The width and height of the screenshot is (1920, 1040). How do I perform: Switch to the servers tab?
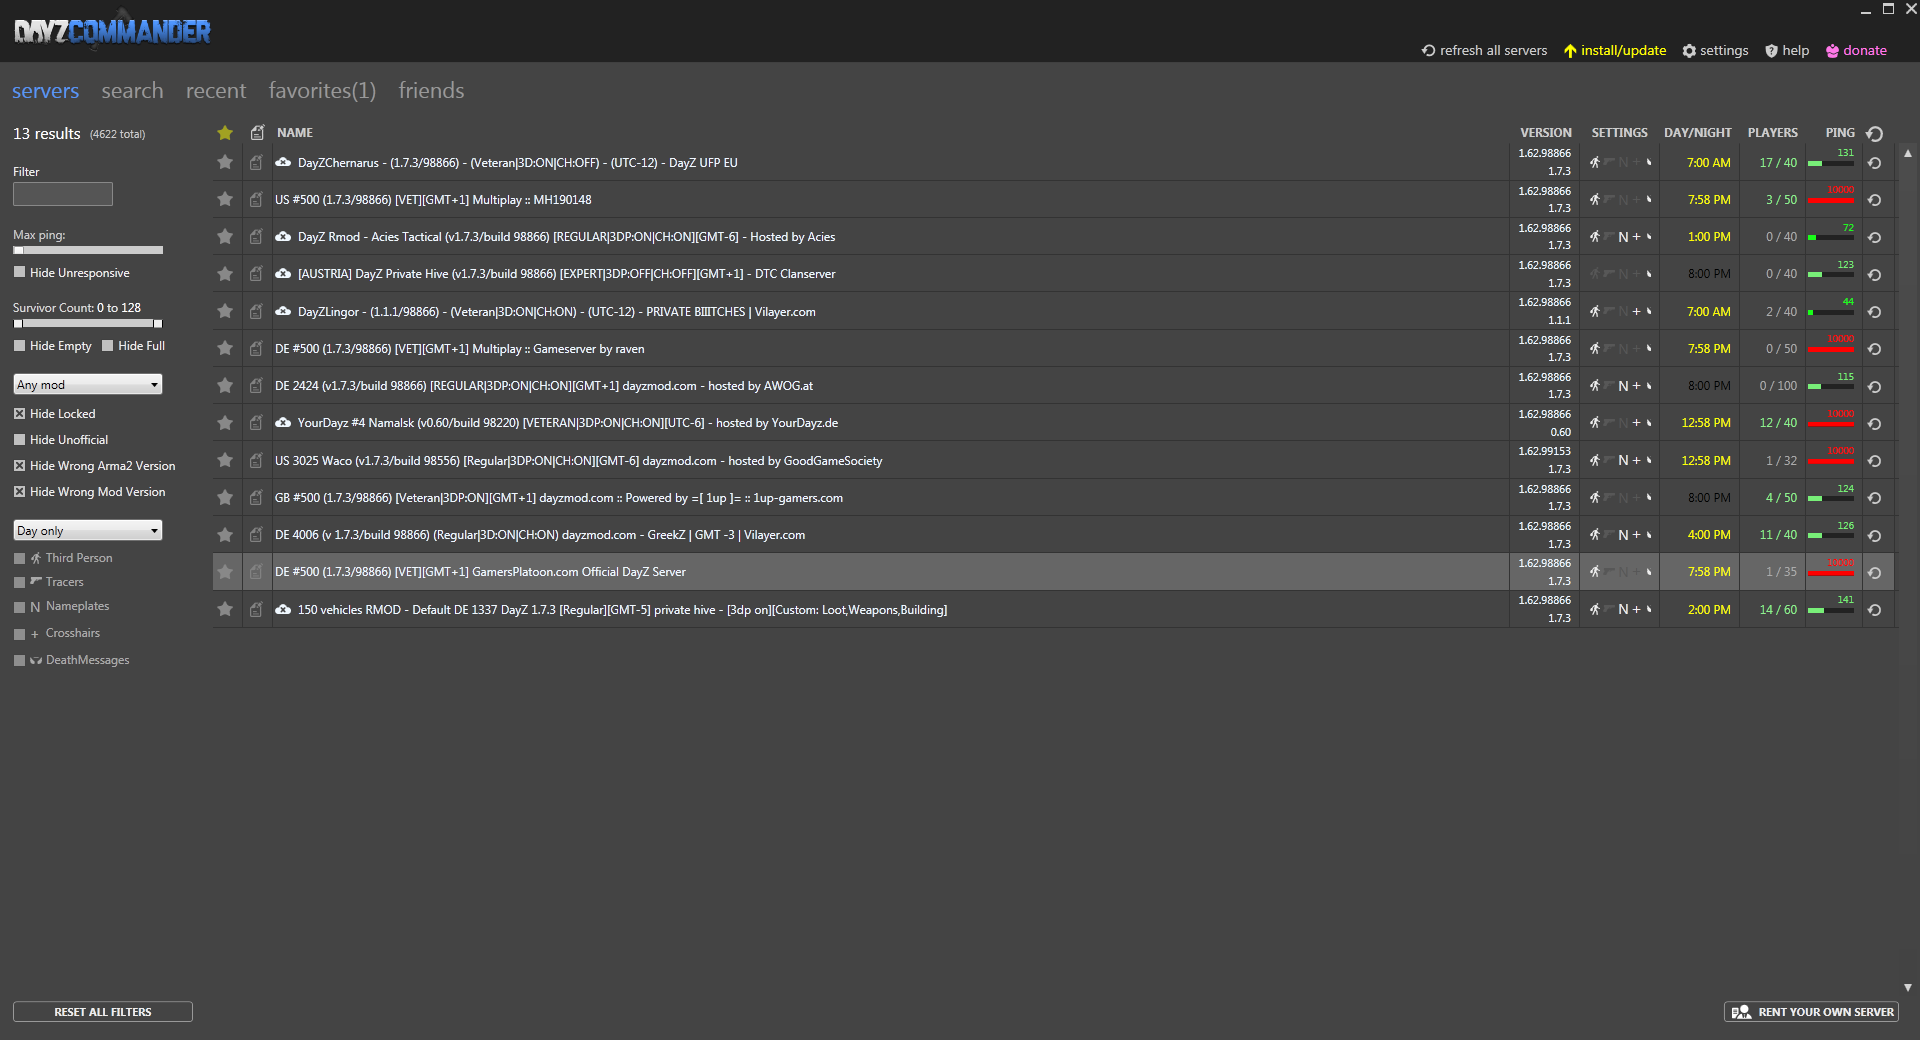pos(45,90)
